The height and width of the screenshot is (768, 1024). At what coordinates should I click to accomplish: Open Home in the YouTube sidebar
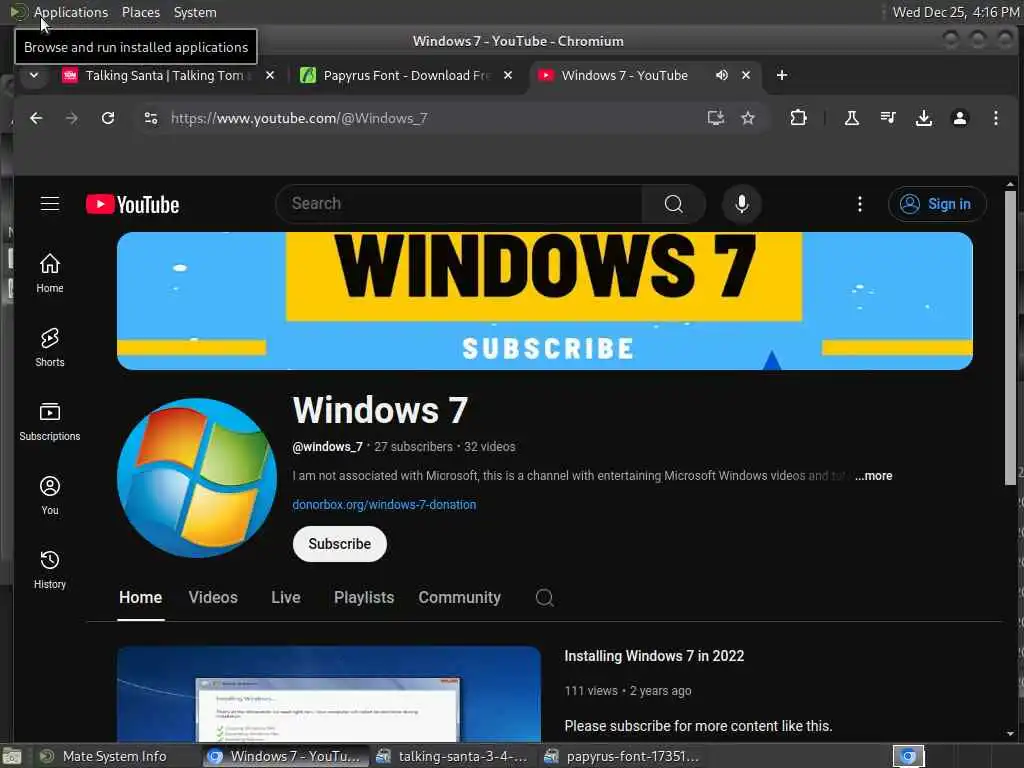[50, 273]
